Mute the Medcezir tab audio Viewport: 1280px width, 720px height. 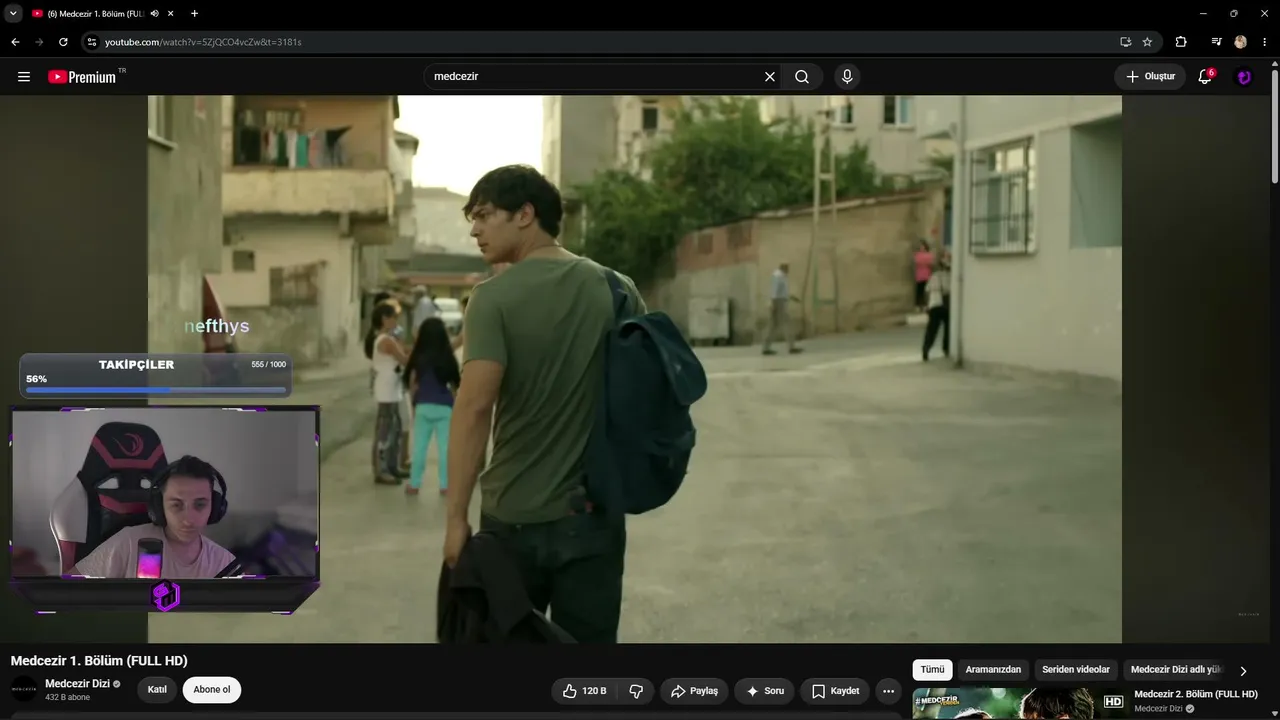point(154,14)
